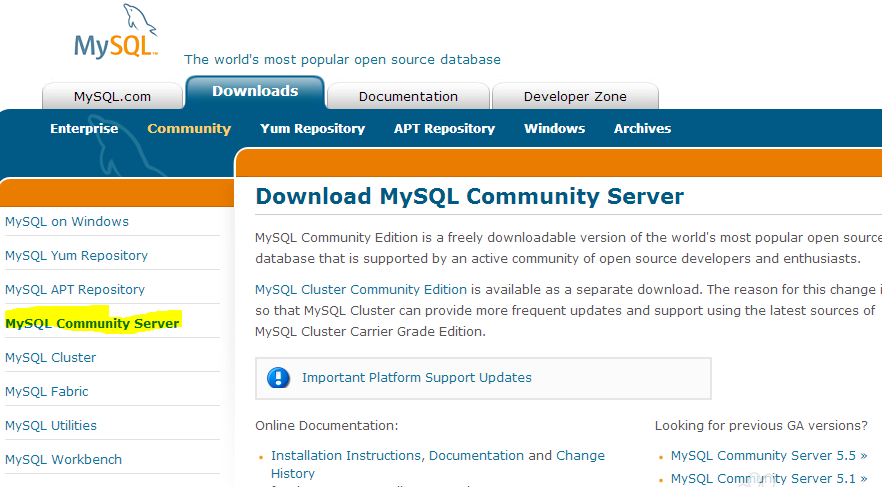882x487 pixels.
Task: Open MySQL Community Server 5.5 link
Action: (x=768, y=456)
